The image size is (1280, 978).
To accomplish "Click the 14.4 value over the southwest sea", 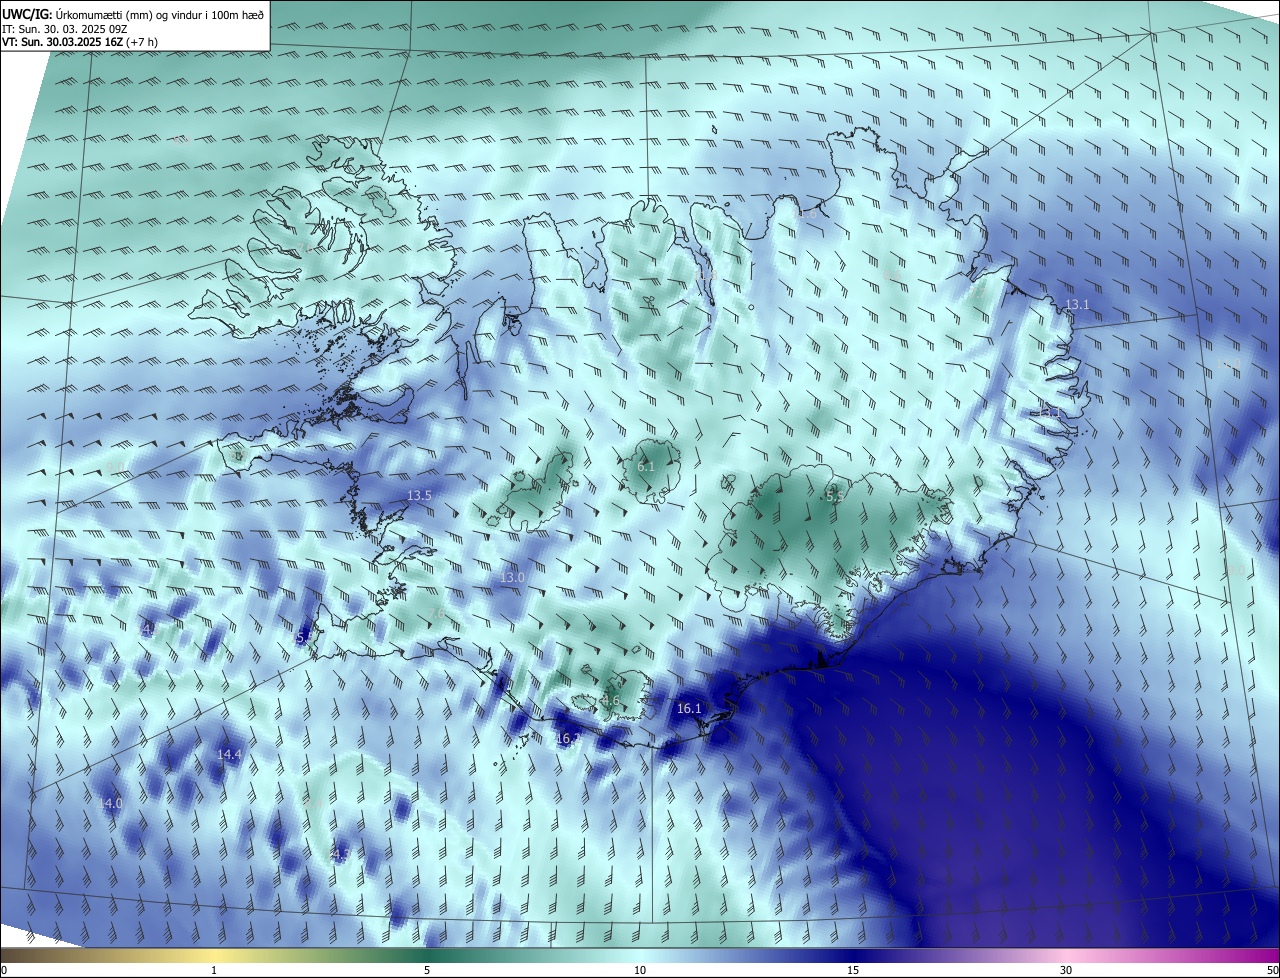I will (230, 754).
